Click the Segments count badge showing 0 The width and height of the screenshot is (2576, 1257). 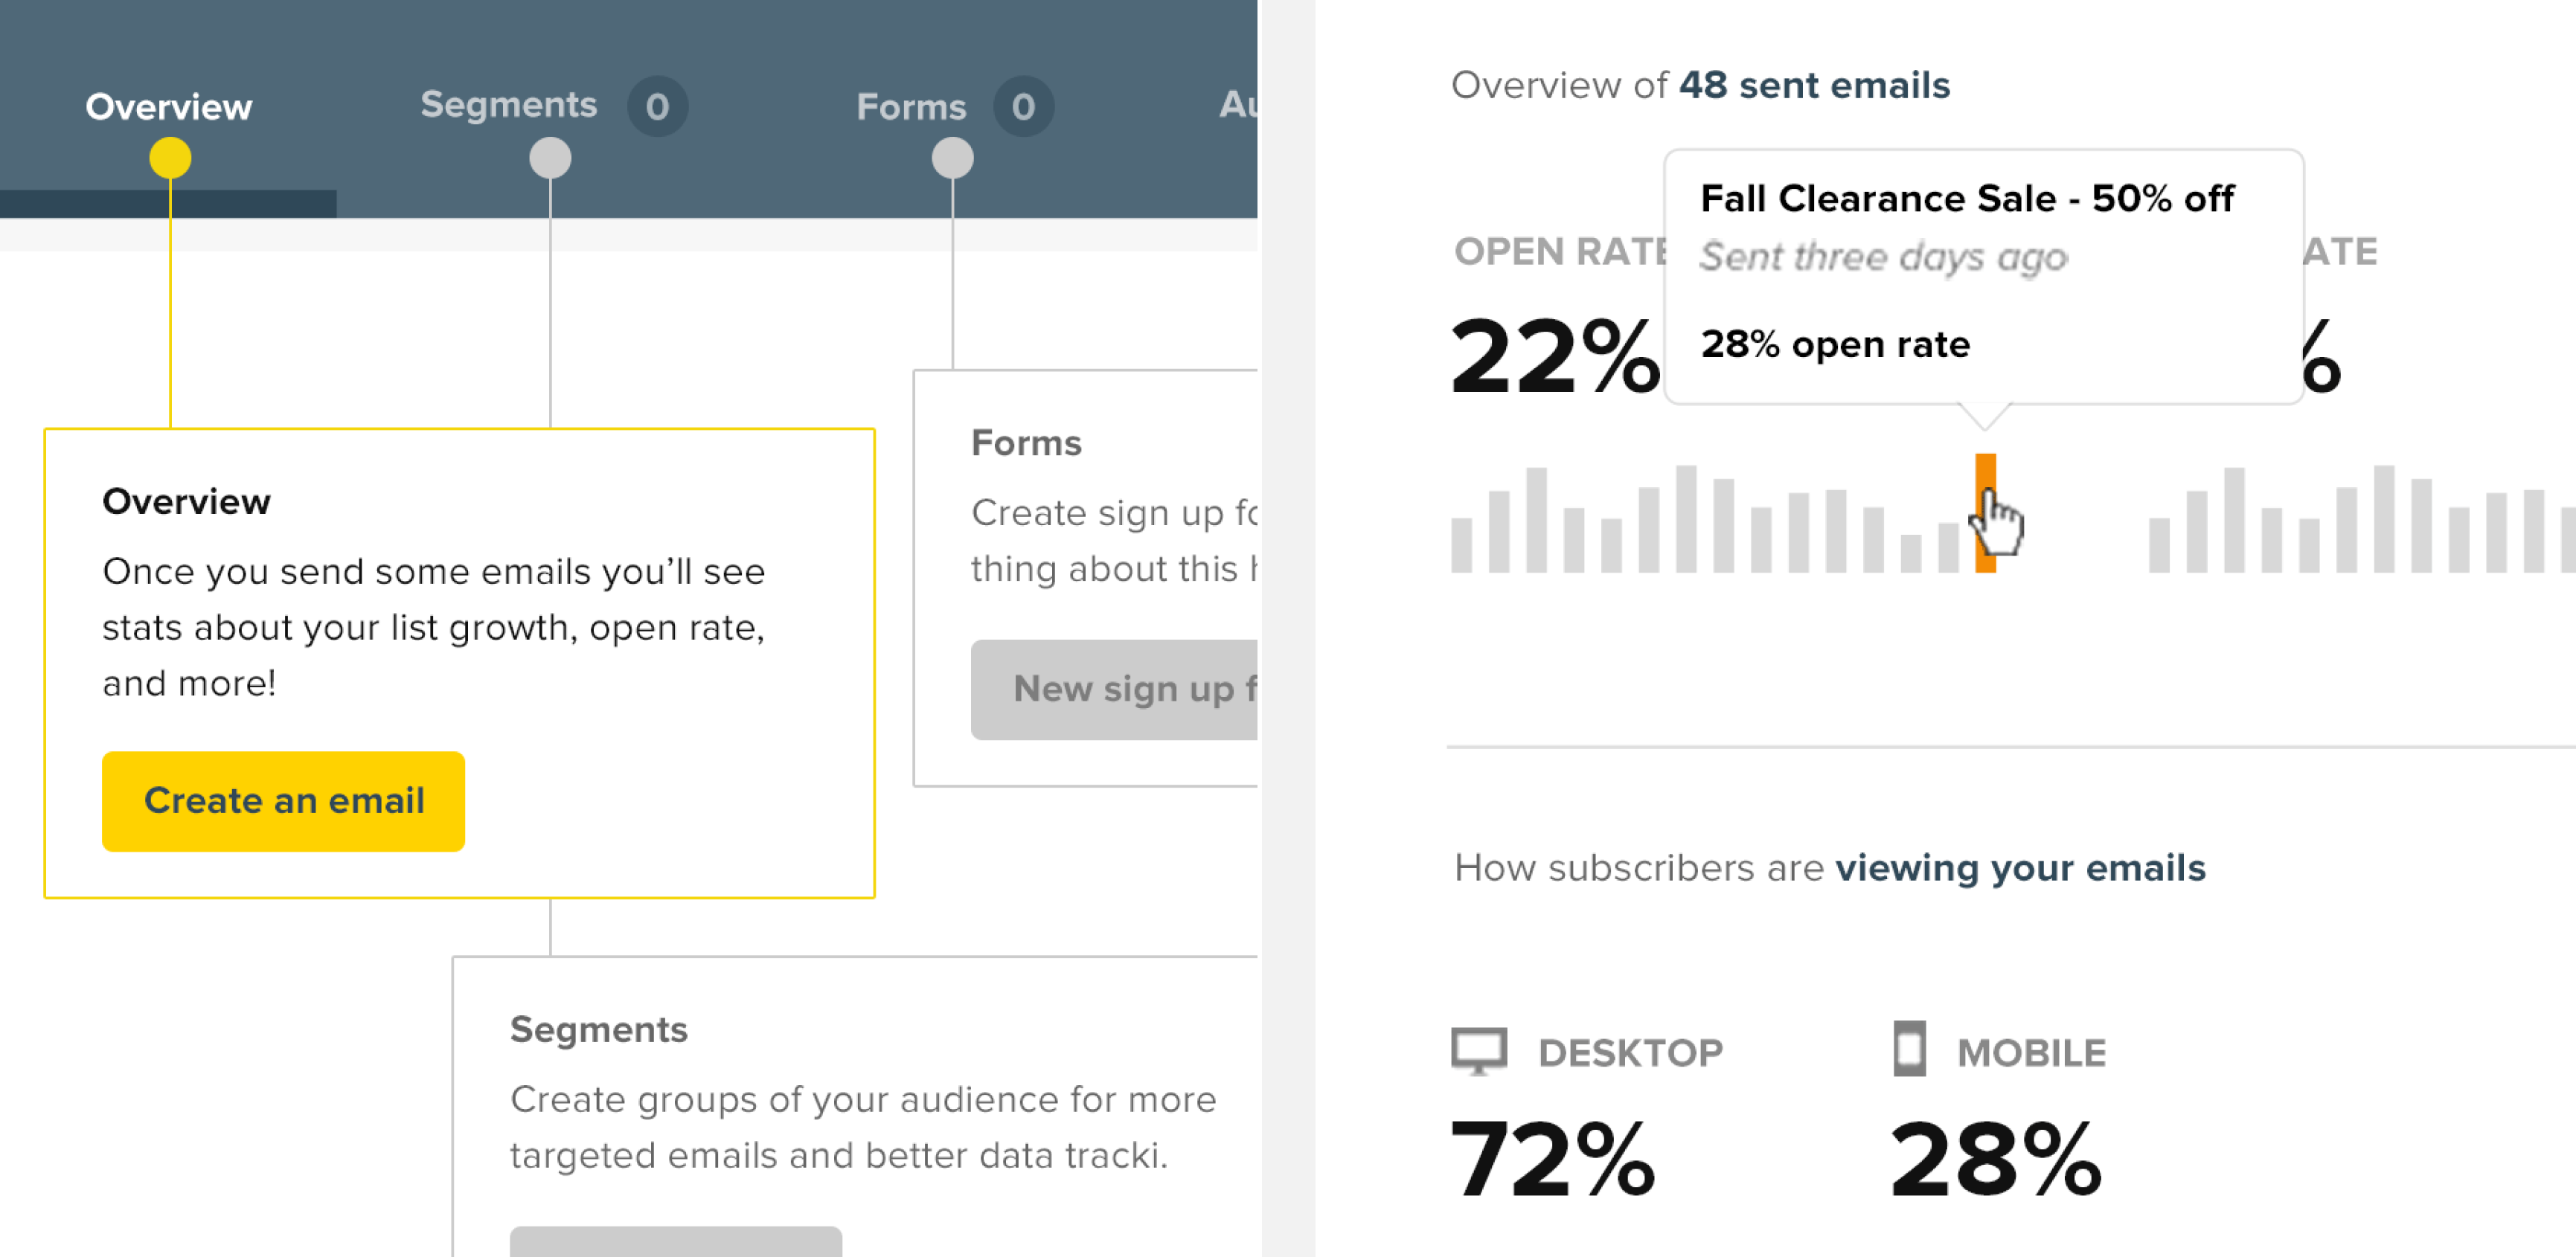pos(657,106)
